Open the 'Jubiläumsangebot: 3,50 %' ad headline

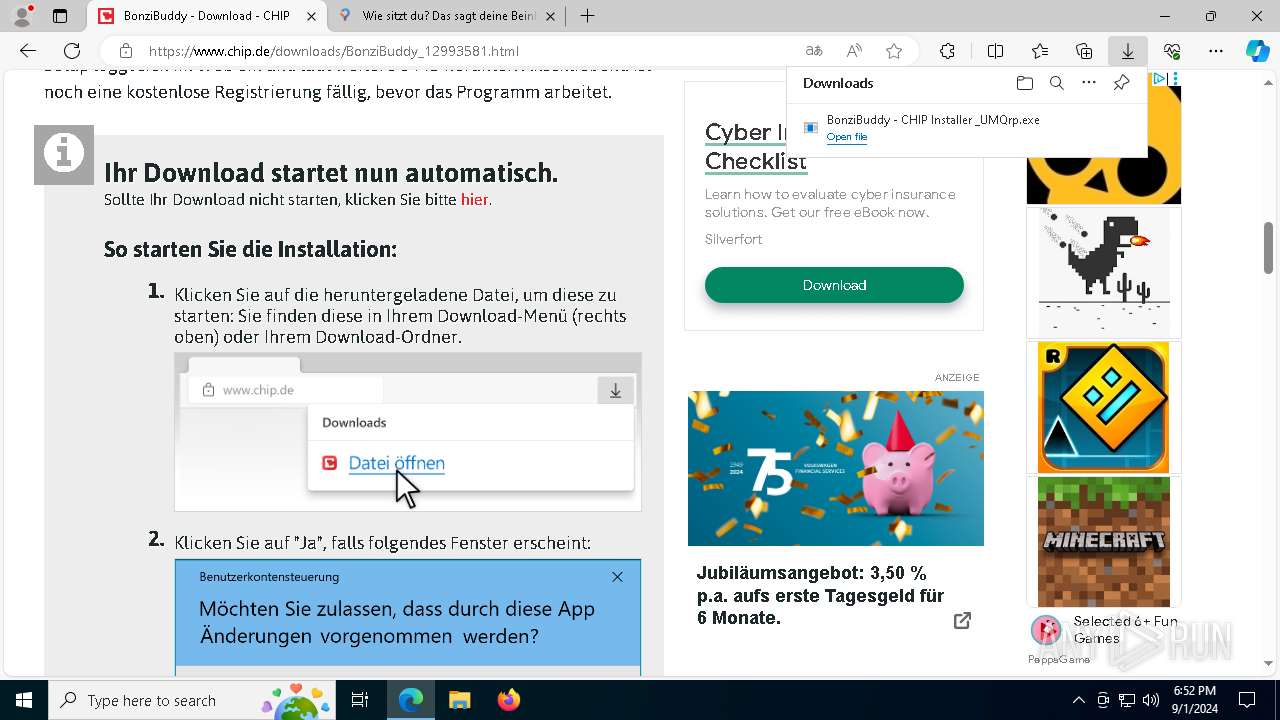pyautogui.click(x=820, y=596)
